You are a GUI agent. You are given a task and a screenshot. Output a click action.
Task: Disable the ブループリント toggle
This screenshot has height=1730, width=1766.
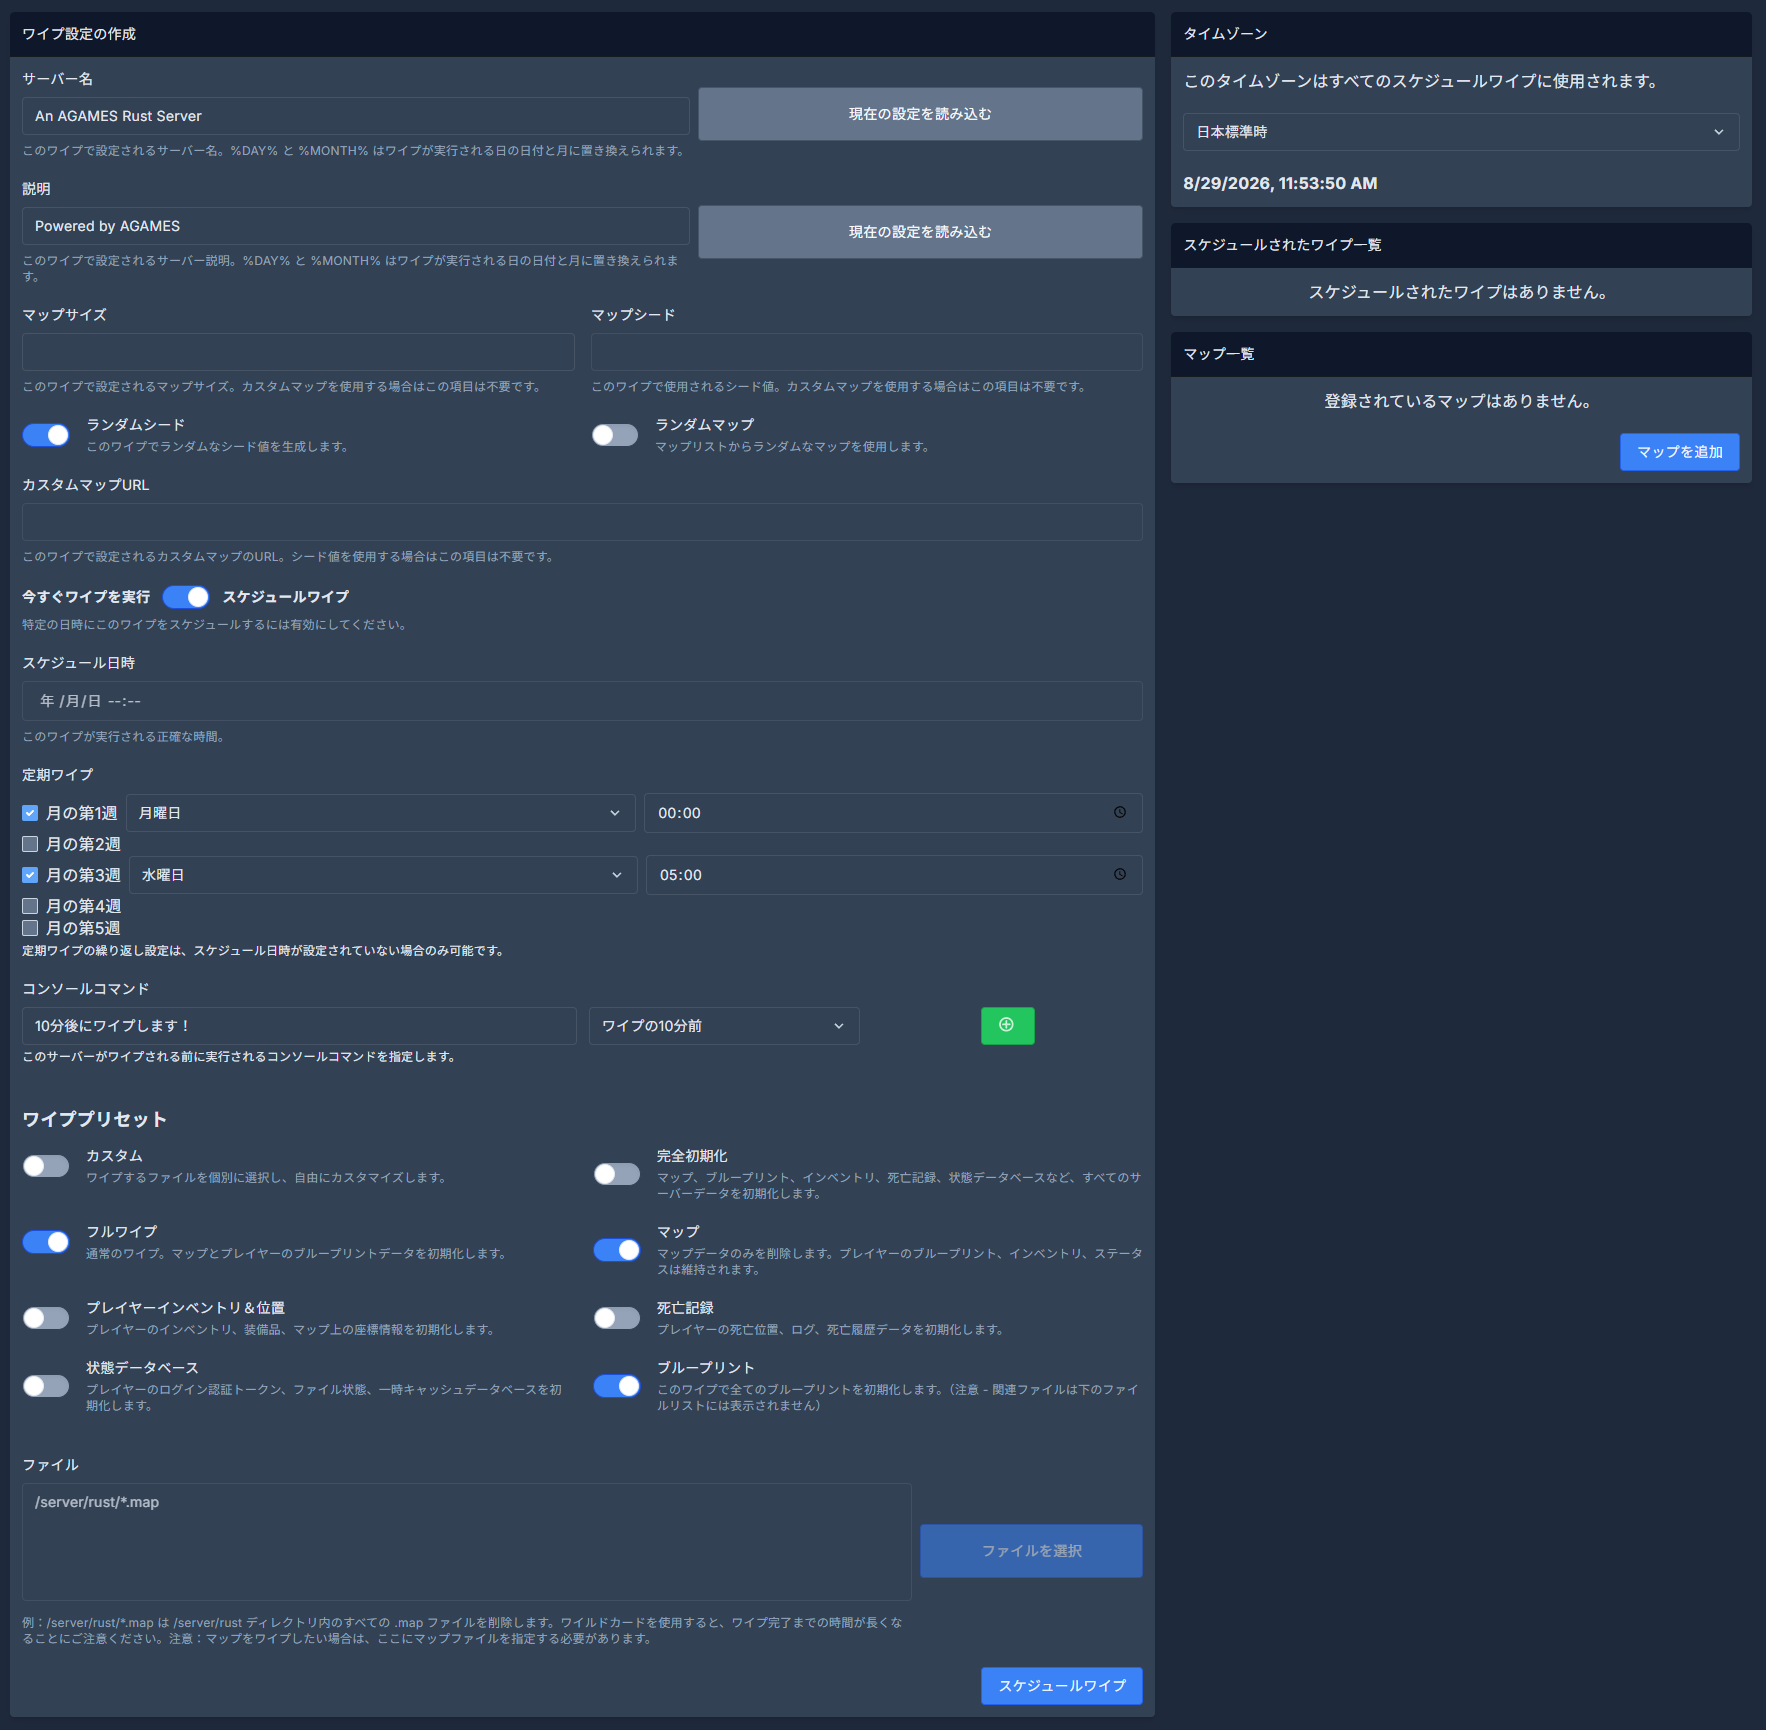click(x=617, y=1386)
